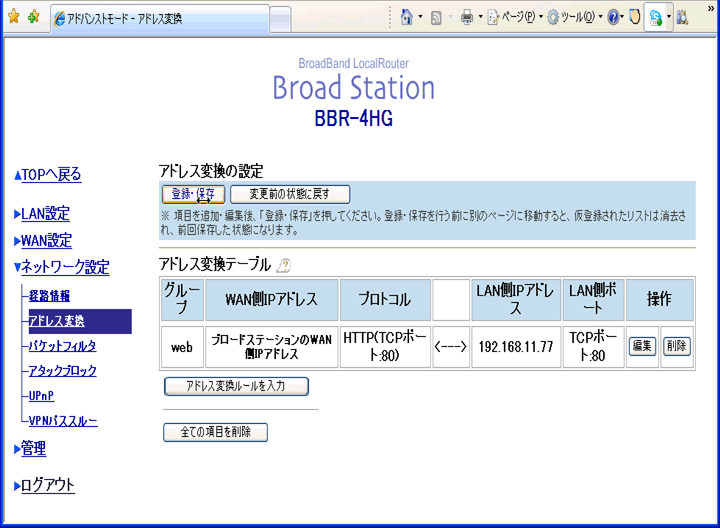
Task: Open VPNパススルー submenu item
Action: pos(63,421)
